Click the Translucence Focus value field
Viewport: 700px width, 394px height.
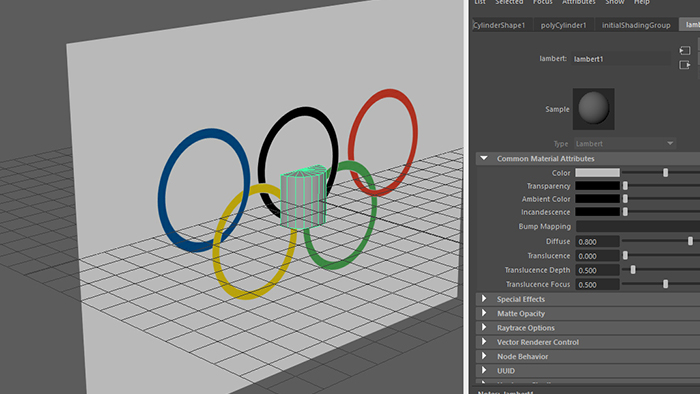(597, 284)
